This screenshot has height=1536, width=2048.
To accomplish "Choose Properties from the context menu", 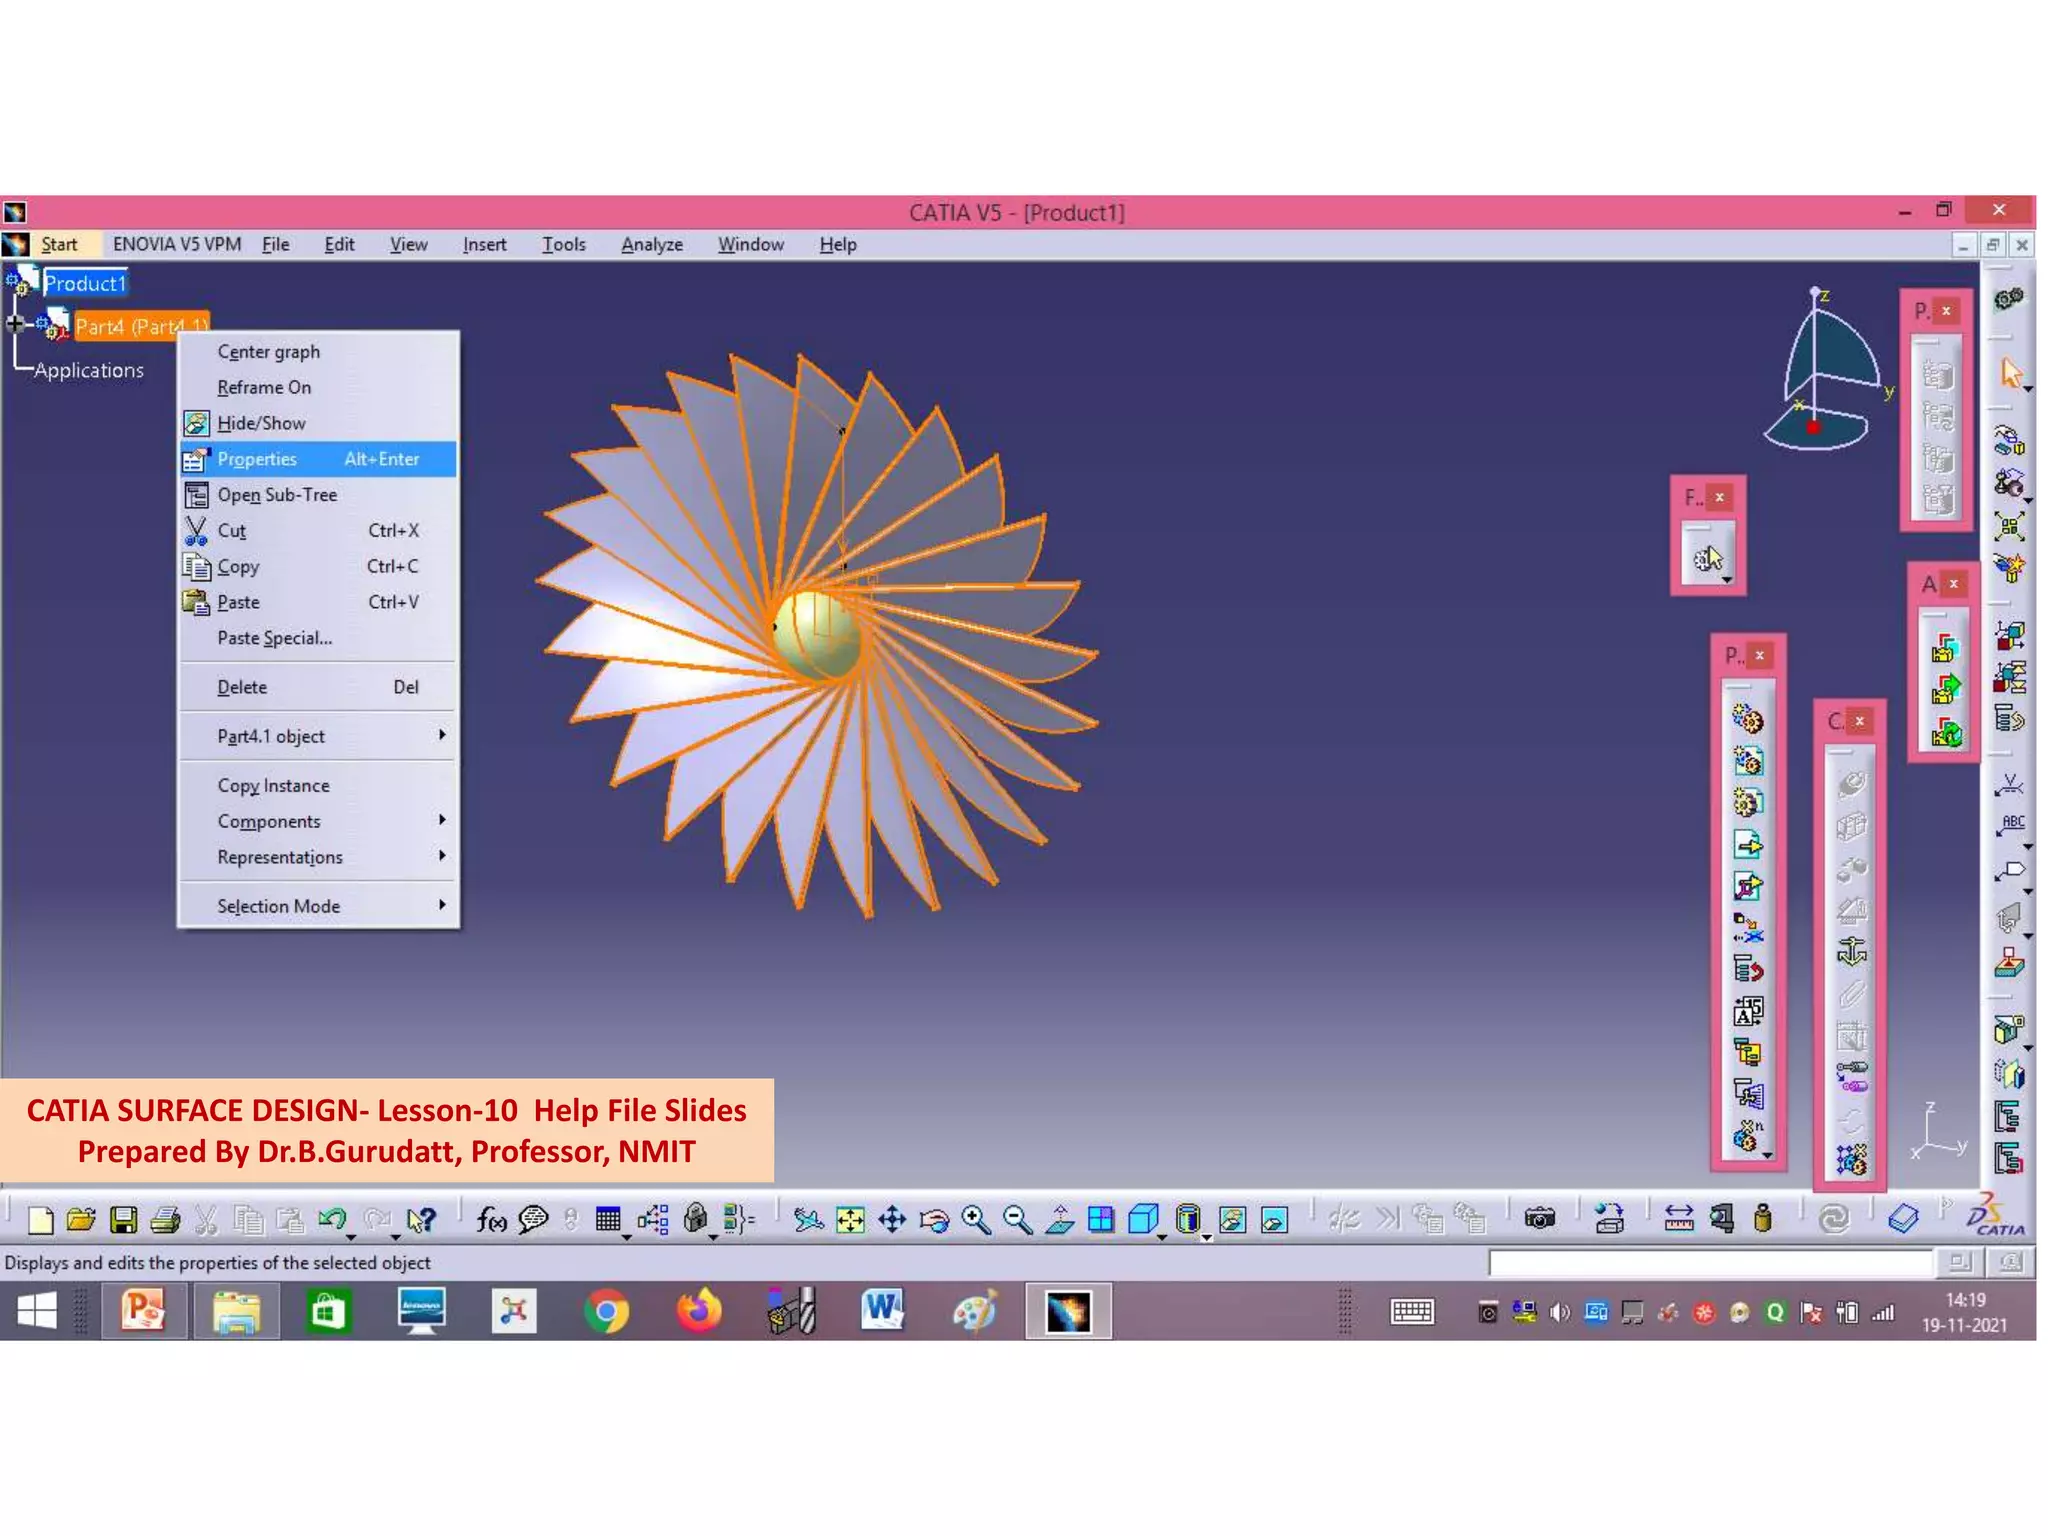I will (257, 459).
